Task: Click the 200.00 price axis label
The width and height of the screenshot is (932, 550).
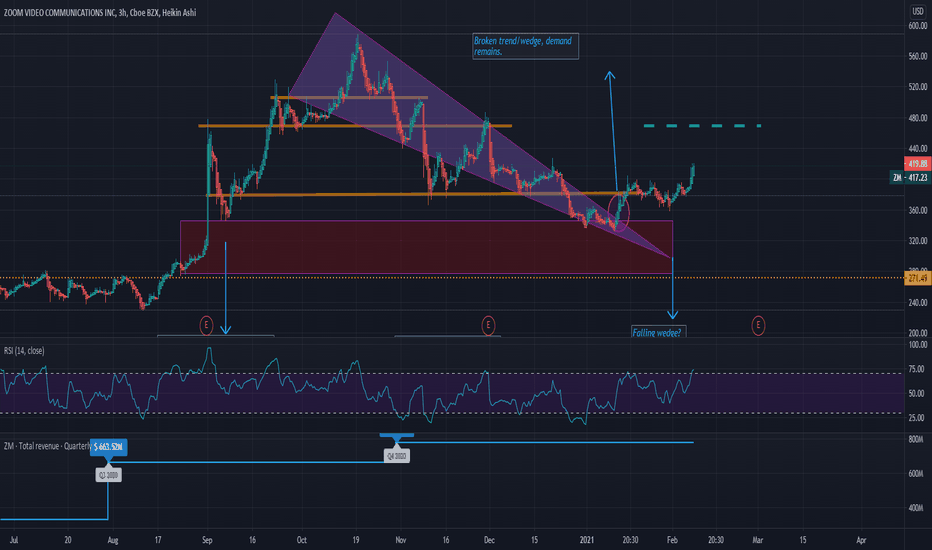Action: (x=917, y=333)
